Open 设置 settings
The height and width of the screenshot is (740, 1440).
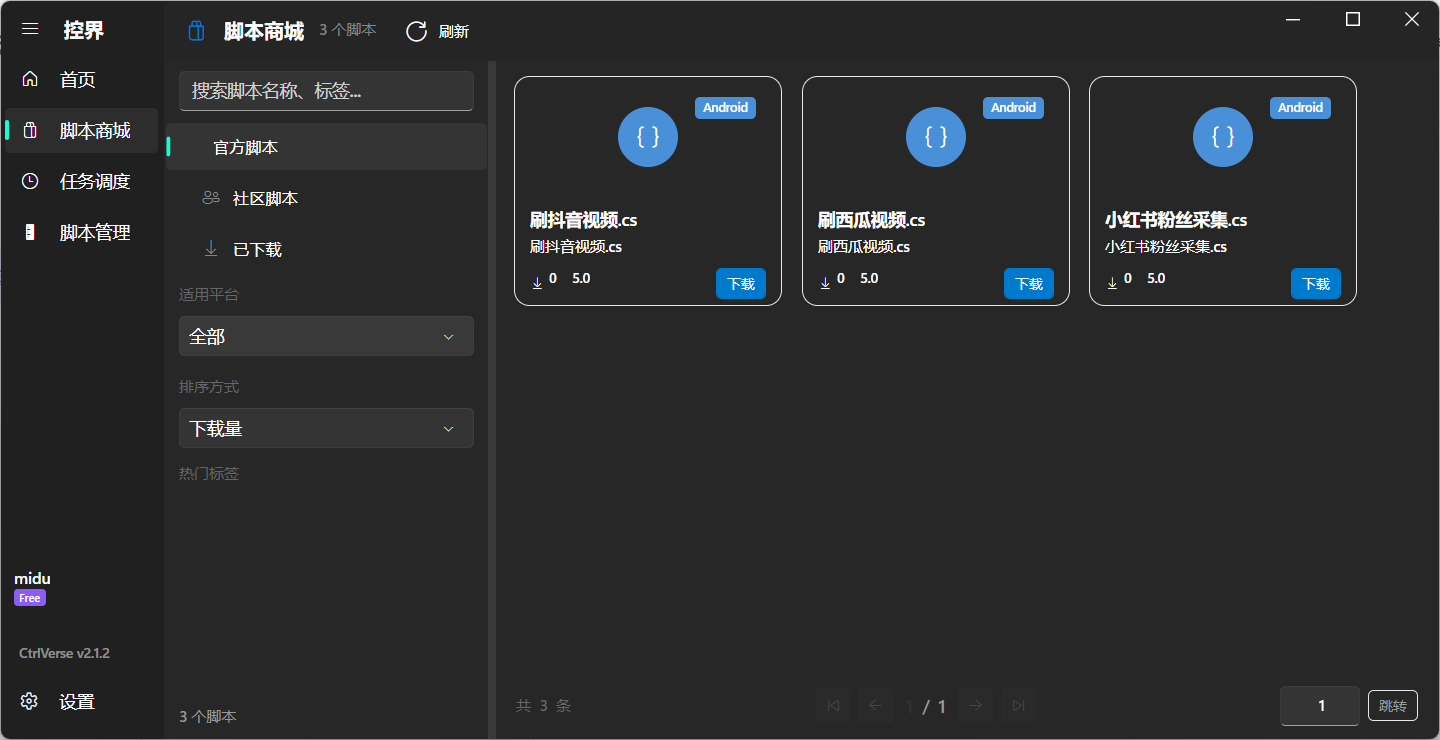coord(81,702)
